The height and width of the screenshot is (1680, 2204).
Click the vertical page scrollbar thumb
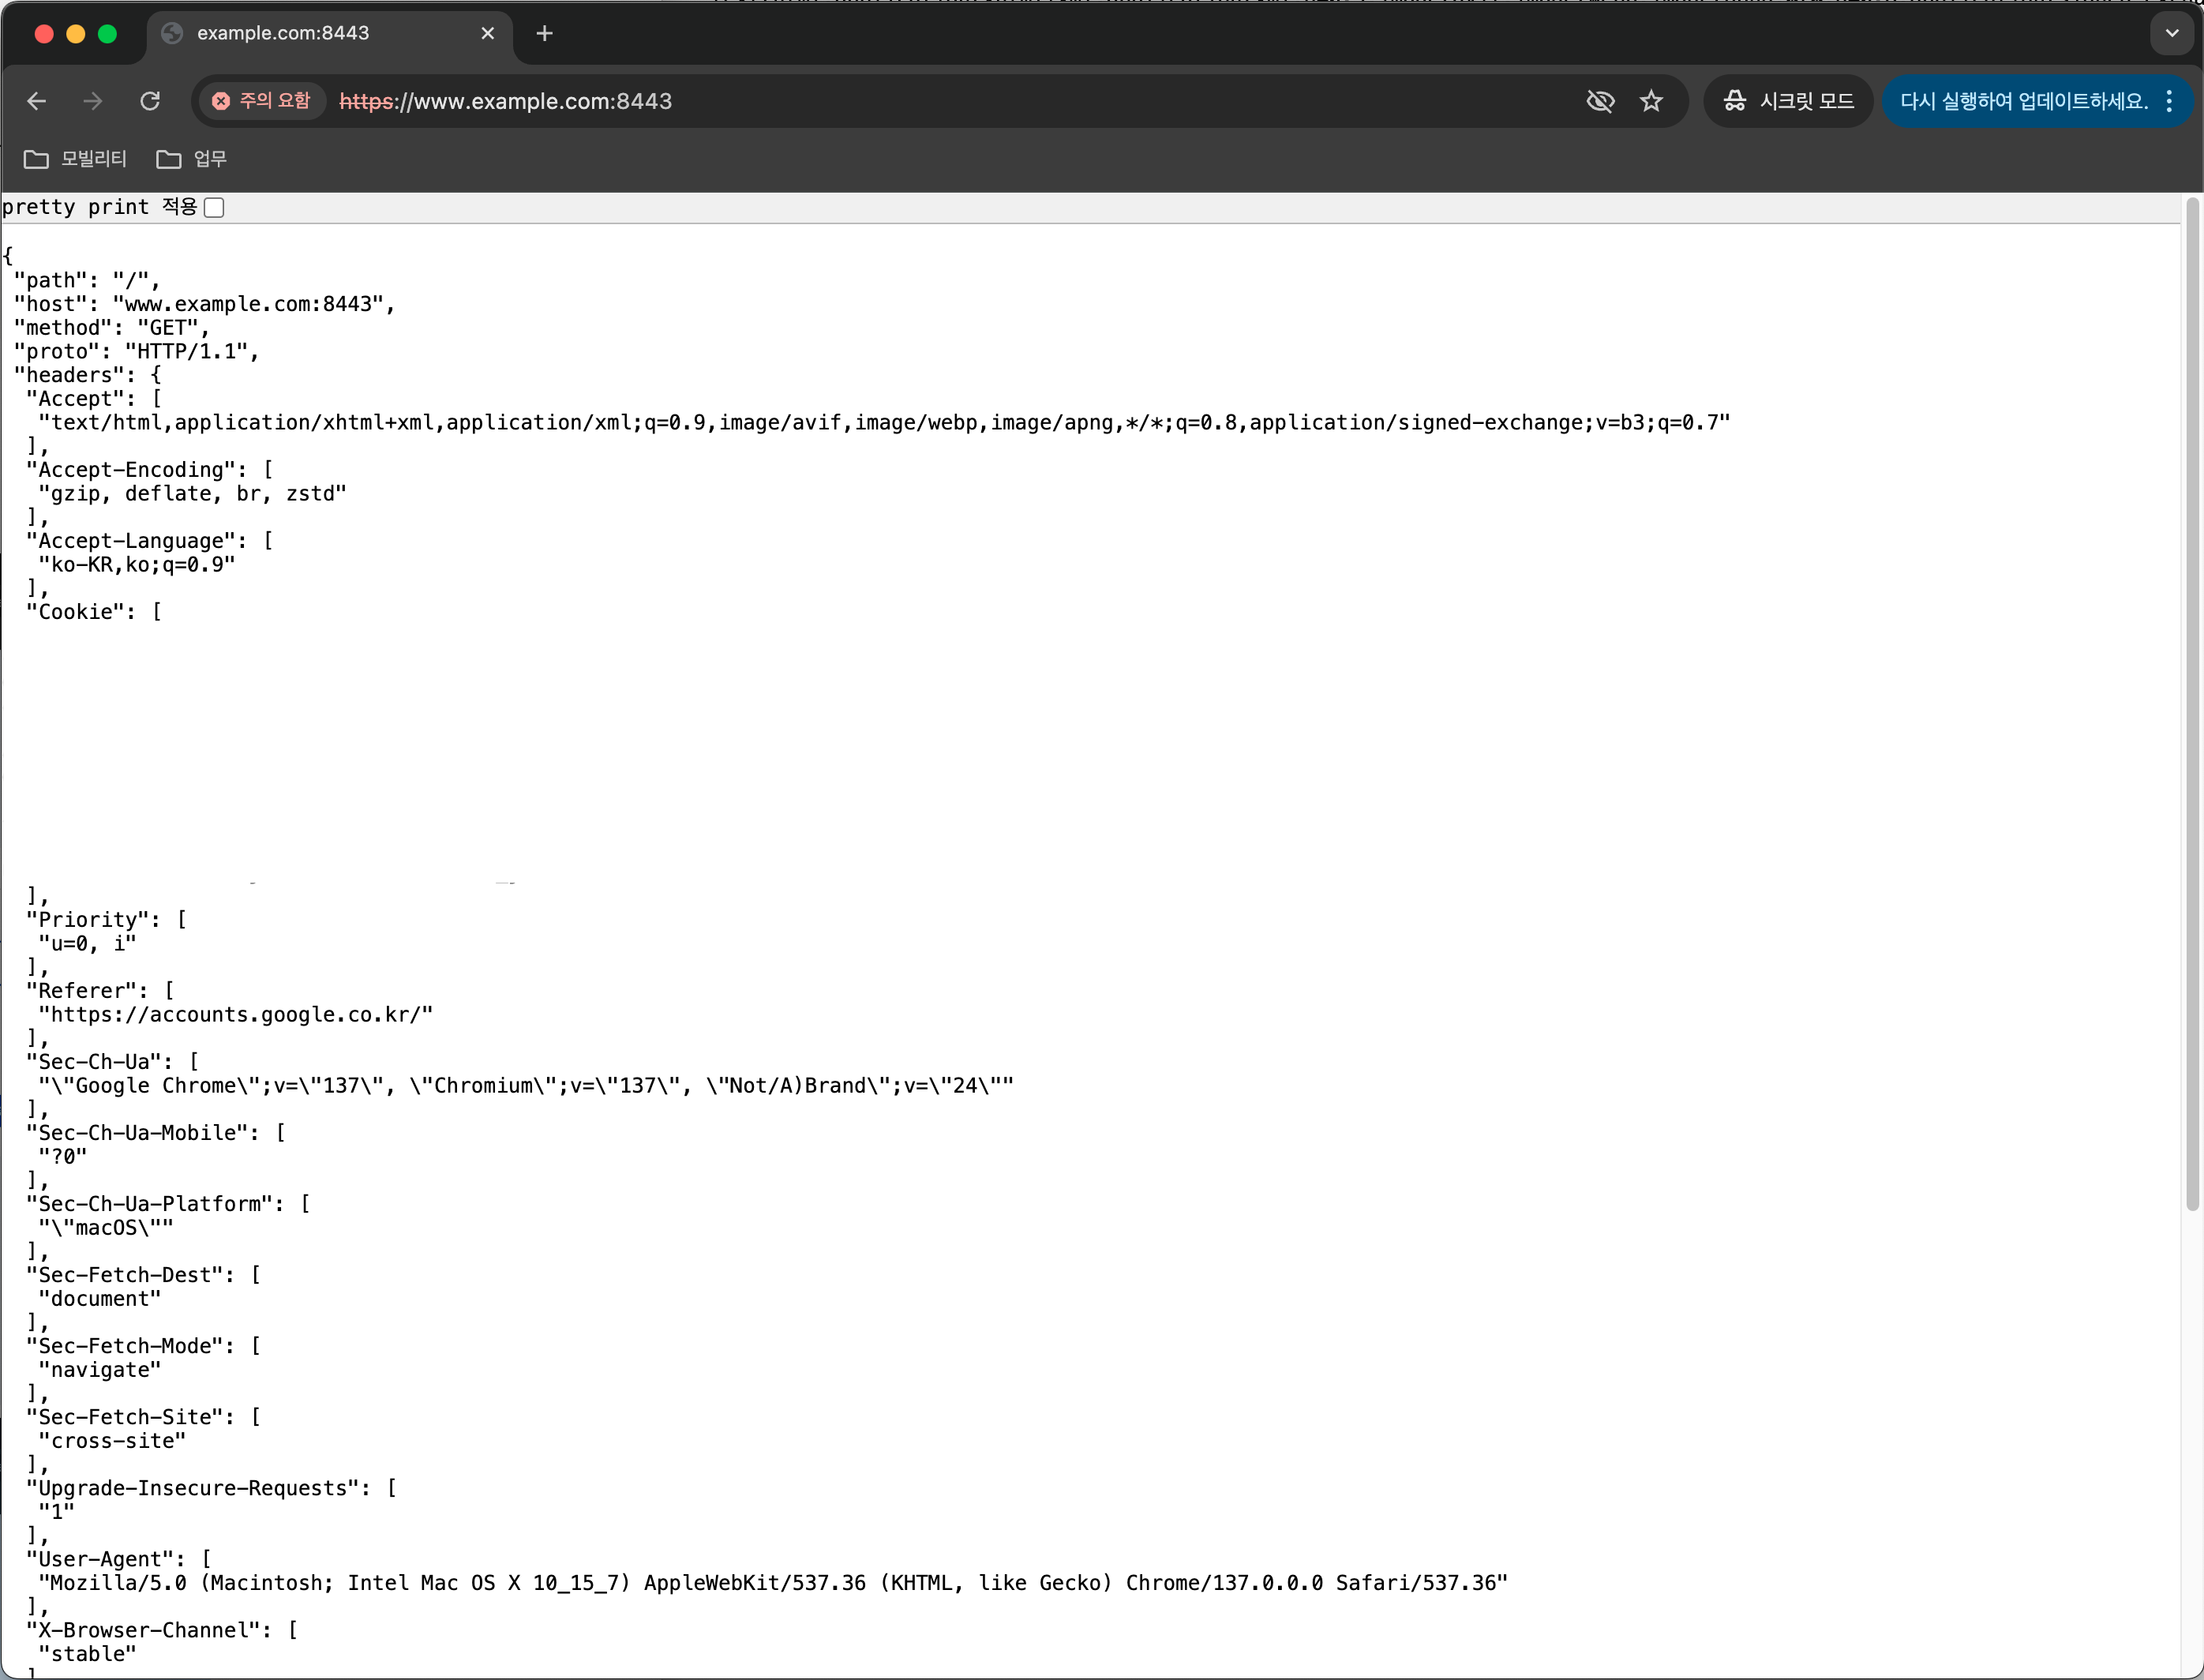coord(2192,700)
